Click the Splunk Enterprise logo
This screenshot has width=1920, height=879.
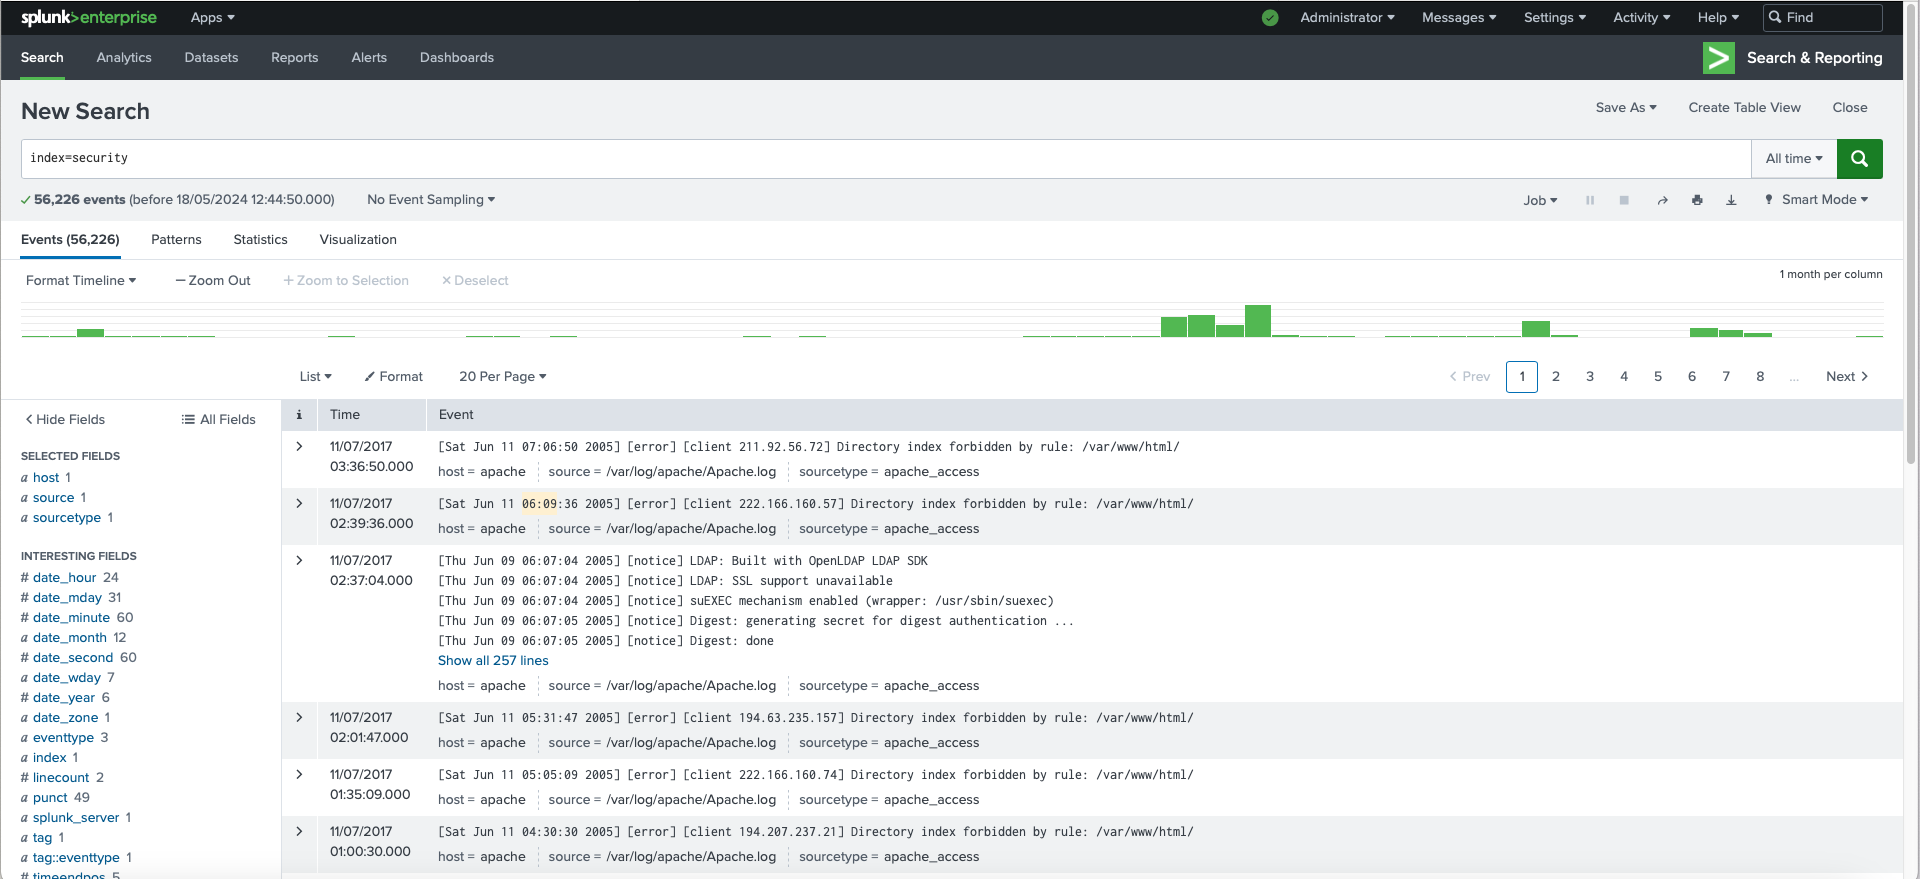click(89, 17)
